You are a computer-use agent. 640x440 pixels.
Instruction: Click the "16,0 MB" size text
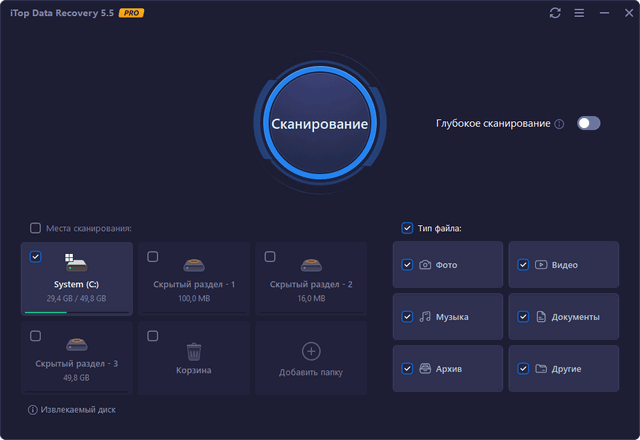(x=311, y=298)
